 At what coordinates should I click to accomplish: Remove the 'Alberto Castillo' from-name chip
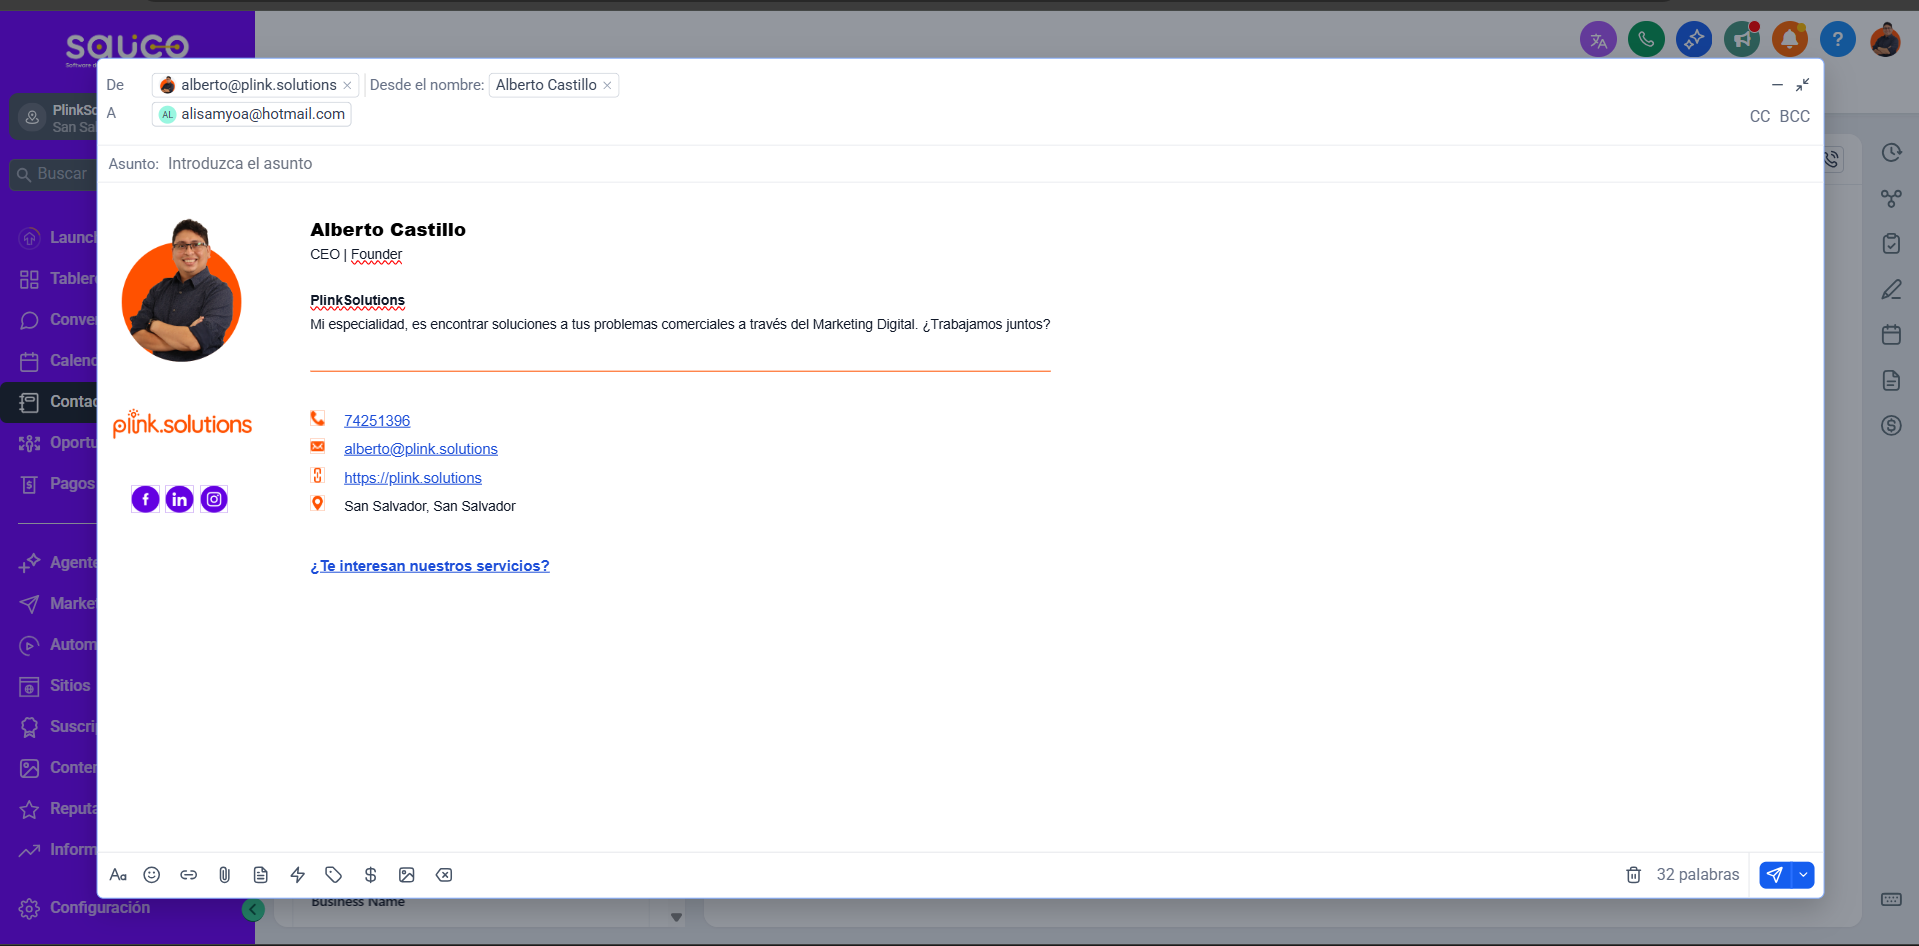click(x=607, y=85)
